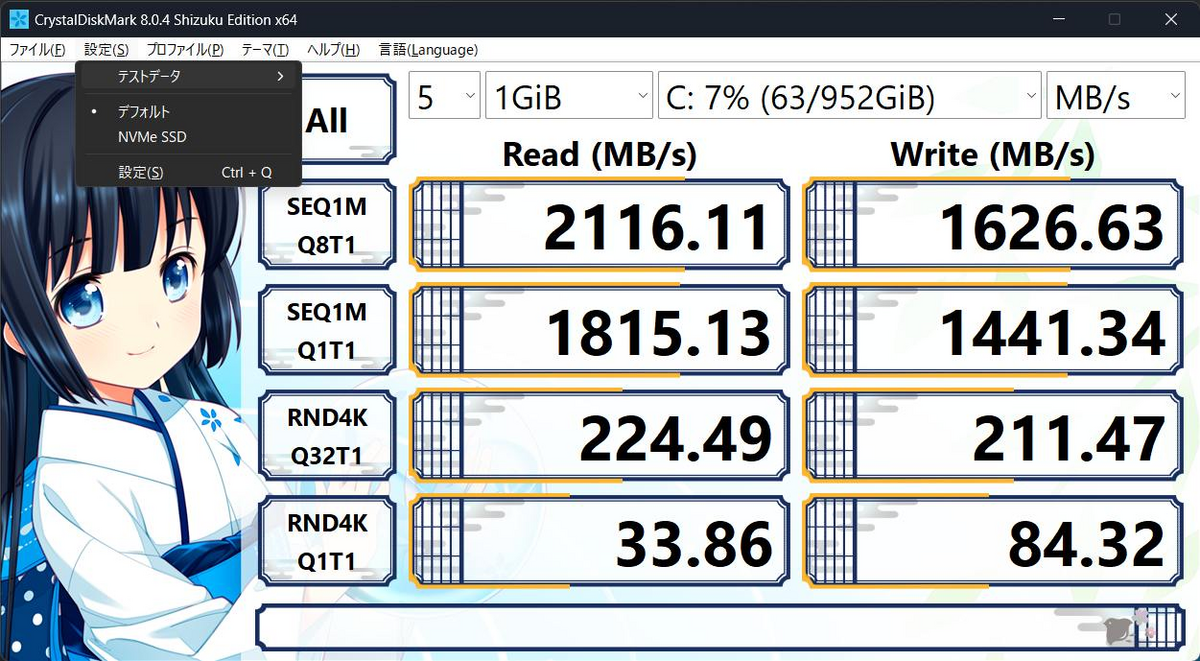Run the SEQ1M Q1T1 test

pos(327,331)
